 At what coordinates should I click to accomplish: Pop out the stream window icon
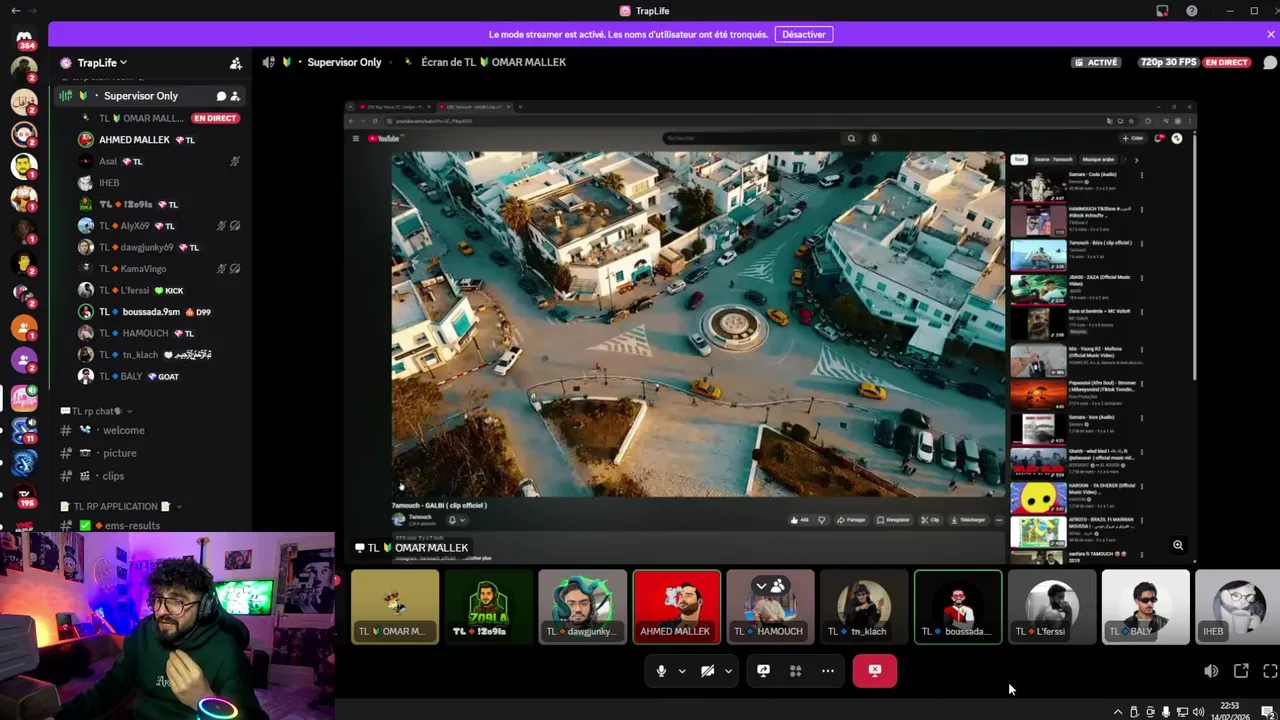click(1241, 671)
